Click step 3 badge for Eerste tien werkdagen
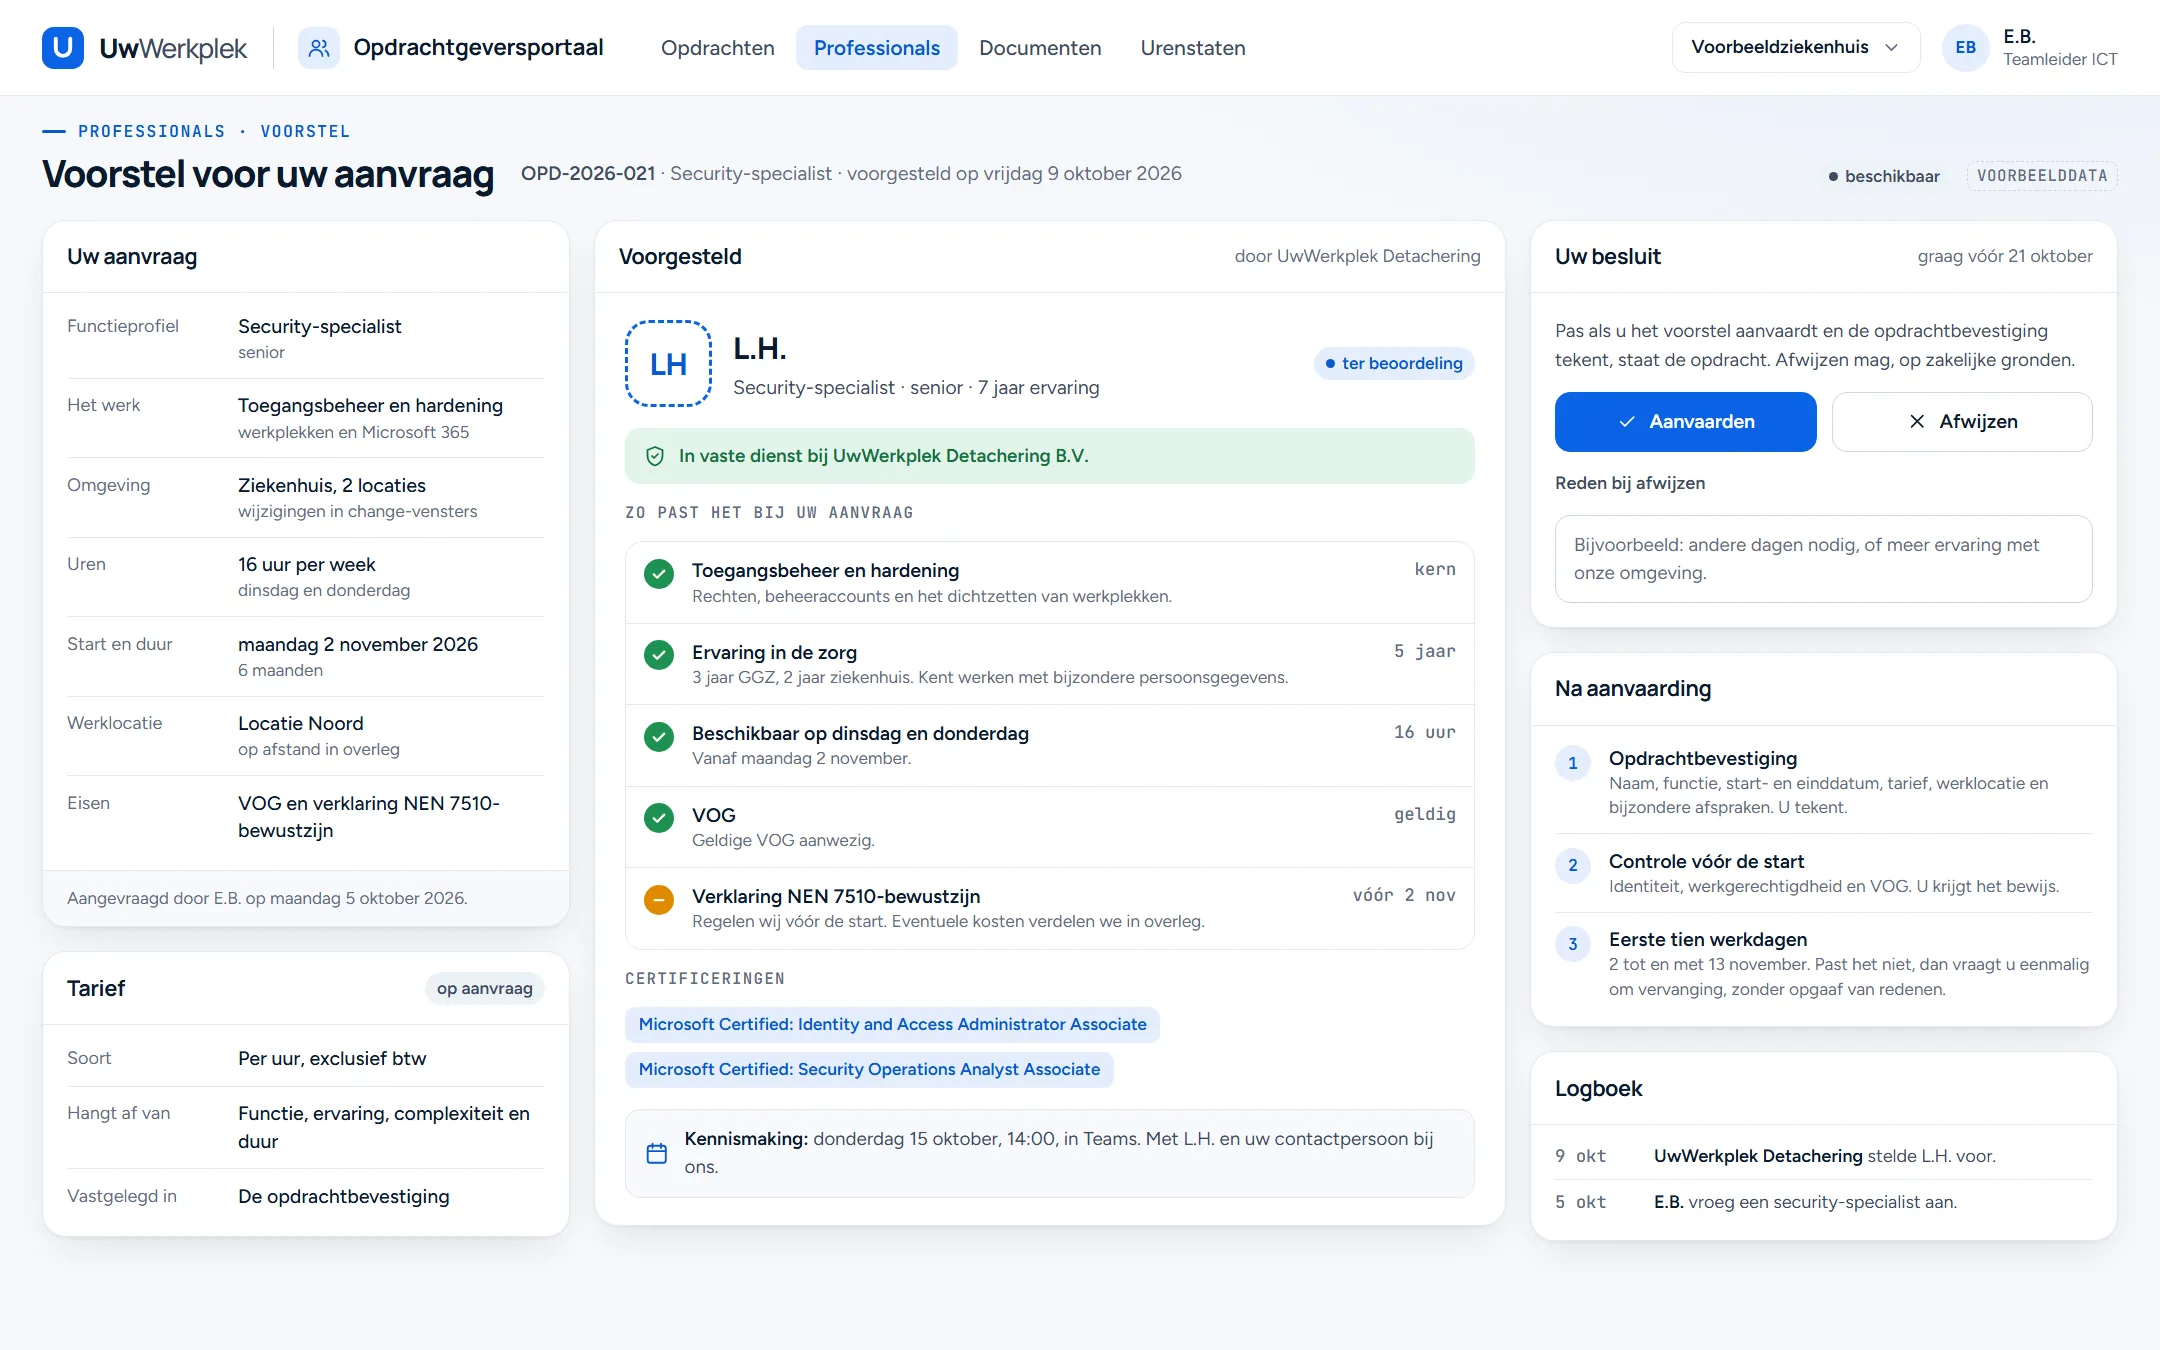This screenshot has height=1350, width=2160. 1573,944
